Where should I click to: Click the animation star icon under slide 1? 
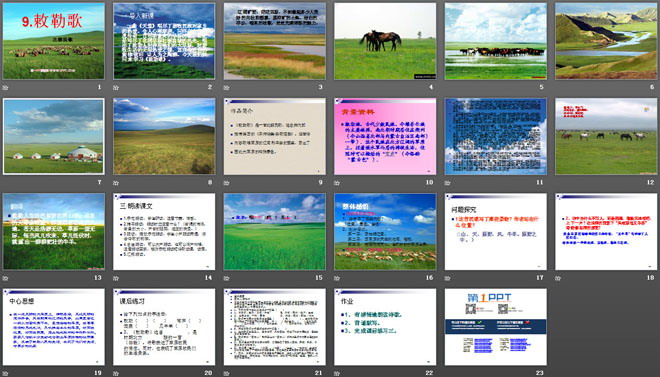tap(5, 88)
